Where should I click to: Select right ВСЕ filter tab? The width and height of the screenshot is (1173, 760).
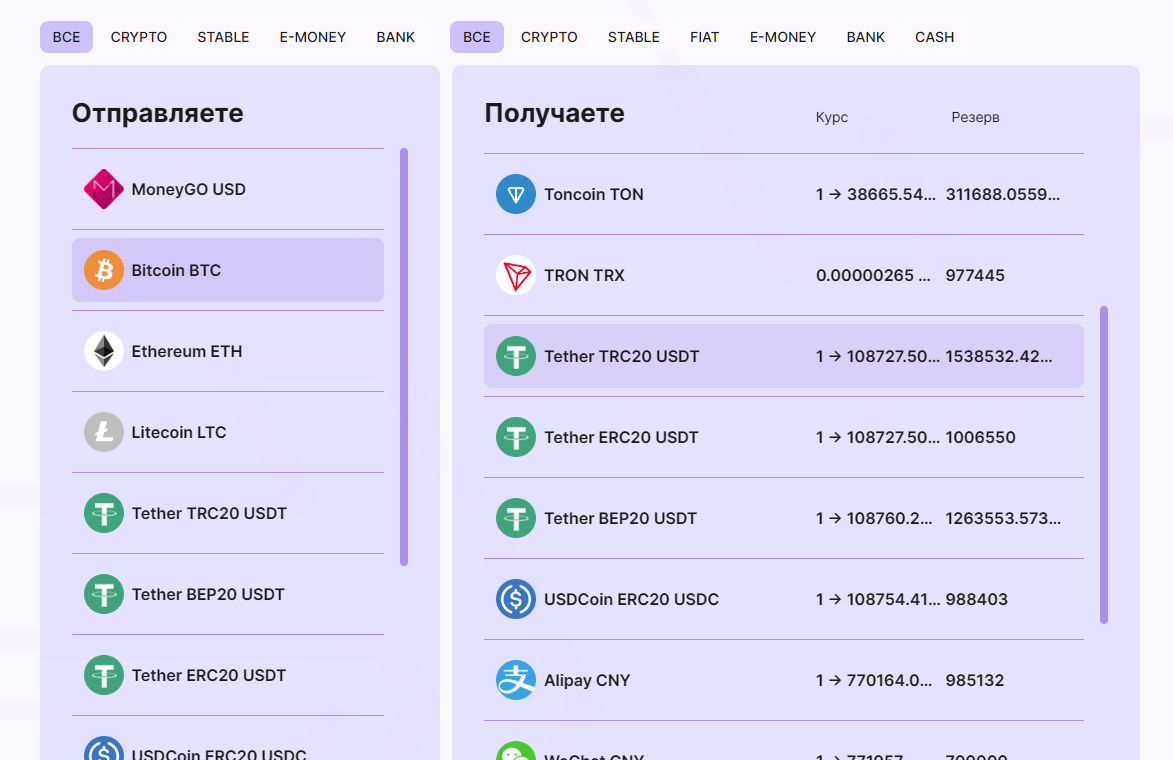tap(477, 37)
